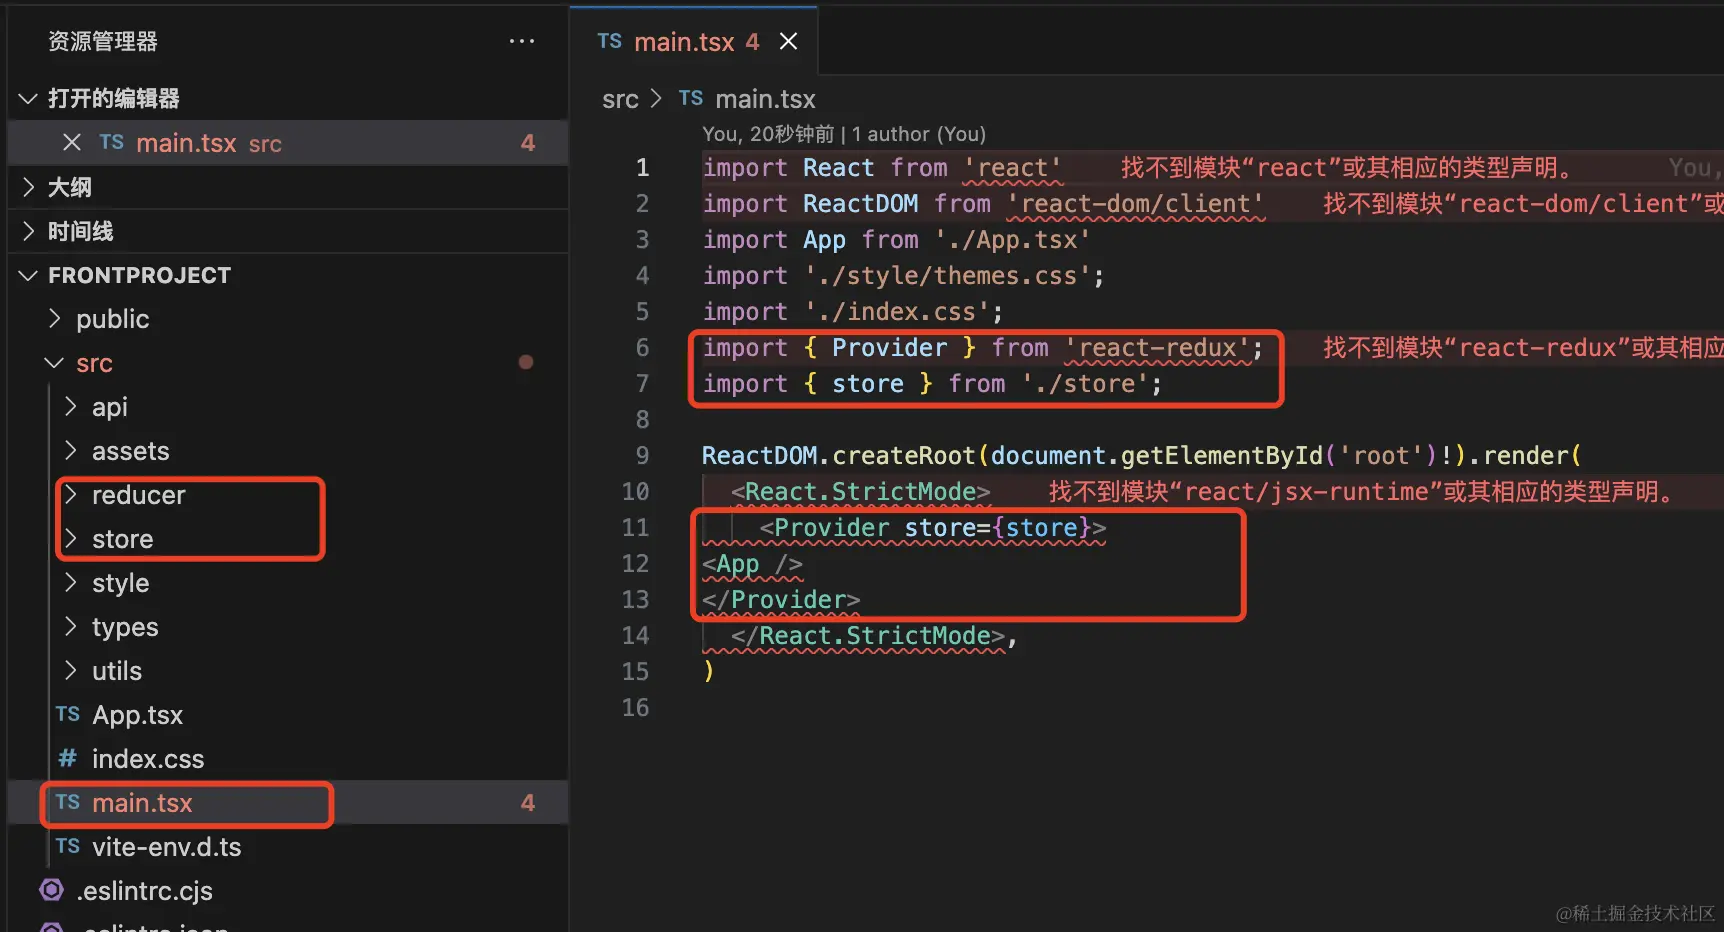Close main.tsx in the open editors list
Screen dimensions: 1724x932
click(72, 143)
